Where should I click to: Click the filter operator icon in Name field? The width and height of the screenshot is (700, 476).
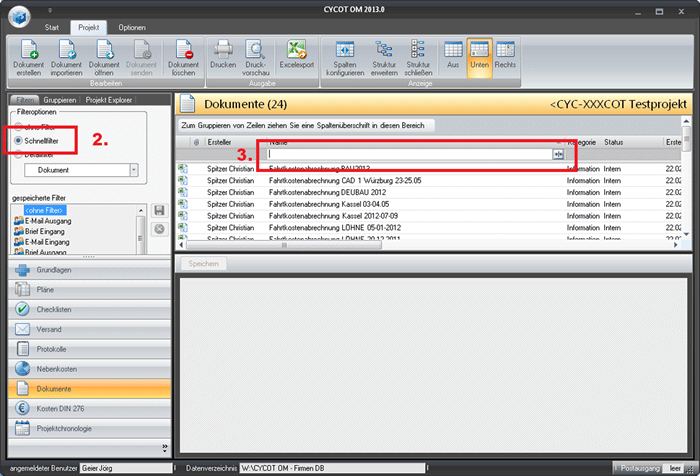click(558, 154)
